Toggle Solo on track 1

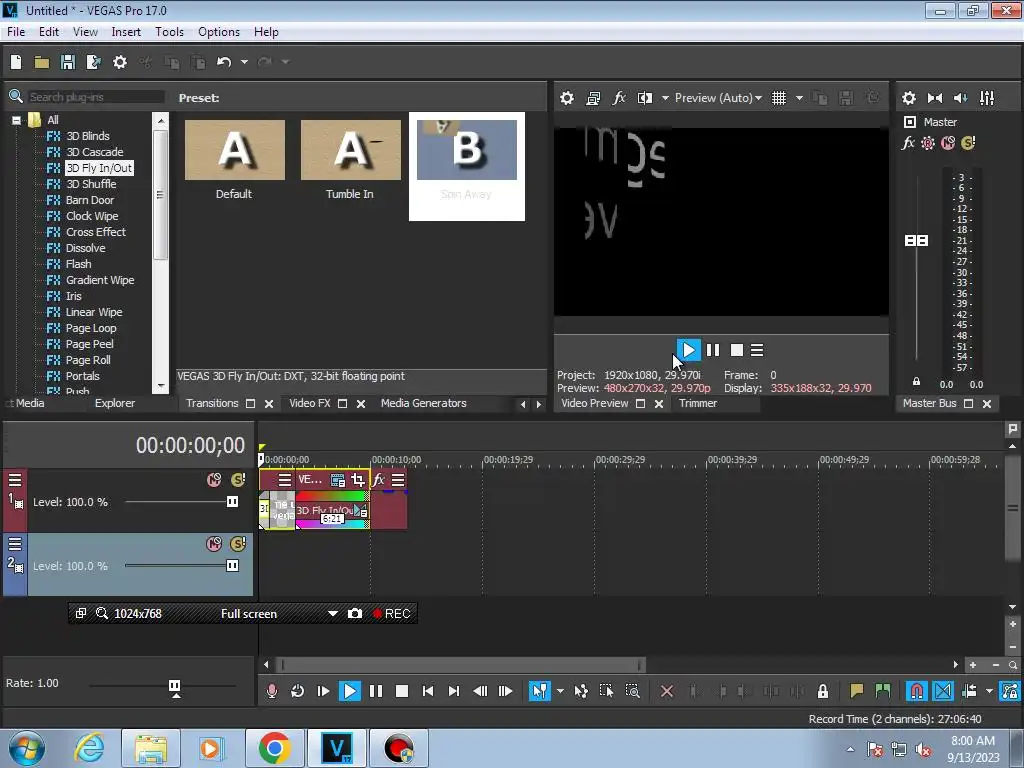click(x=238, y=480)
